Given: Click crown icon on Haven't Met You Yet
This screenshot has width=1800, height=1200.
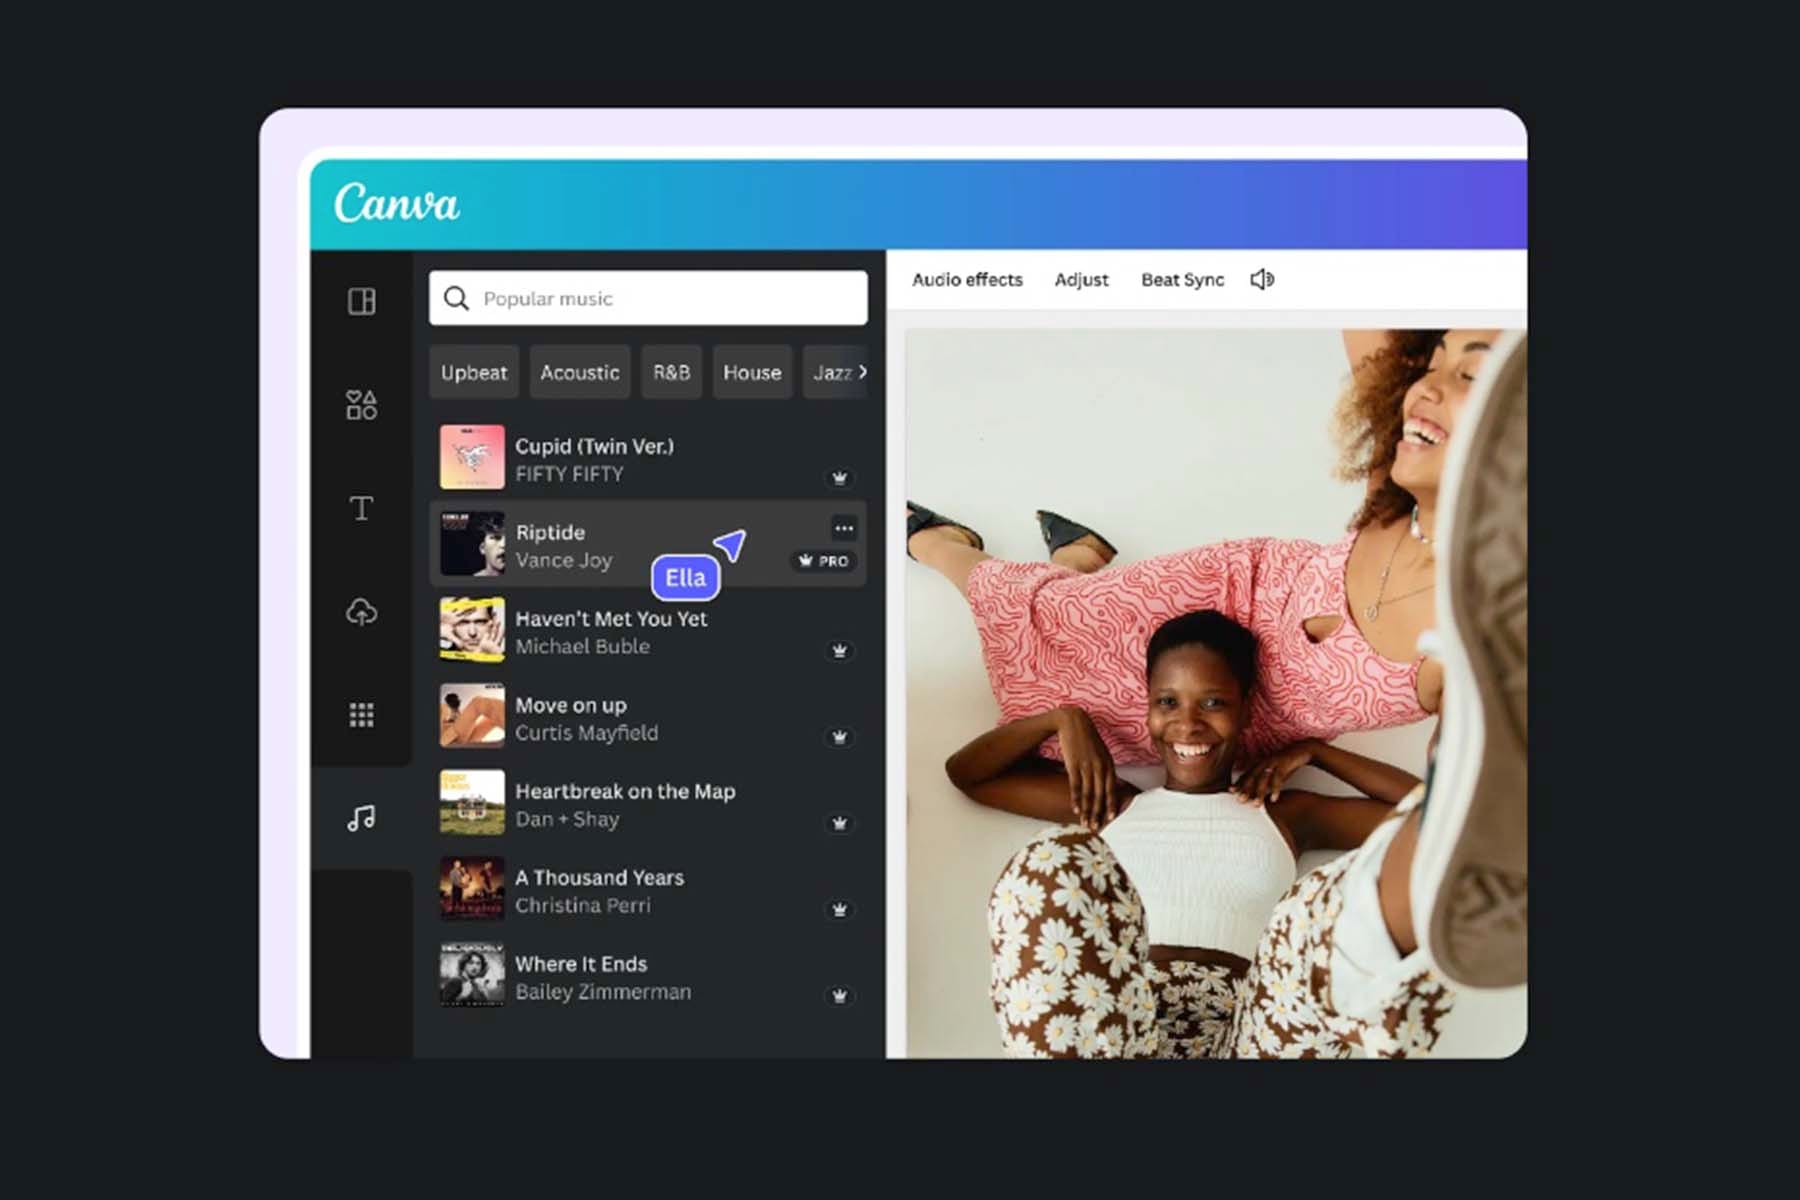Looking at the screenshot, I should (x=840, y=651).
